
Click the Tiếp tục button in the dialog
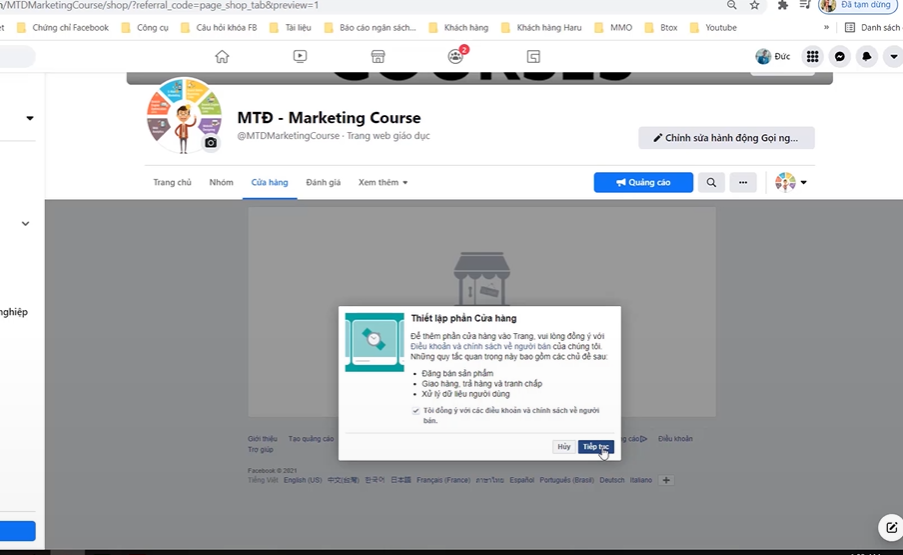[595, 447]
